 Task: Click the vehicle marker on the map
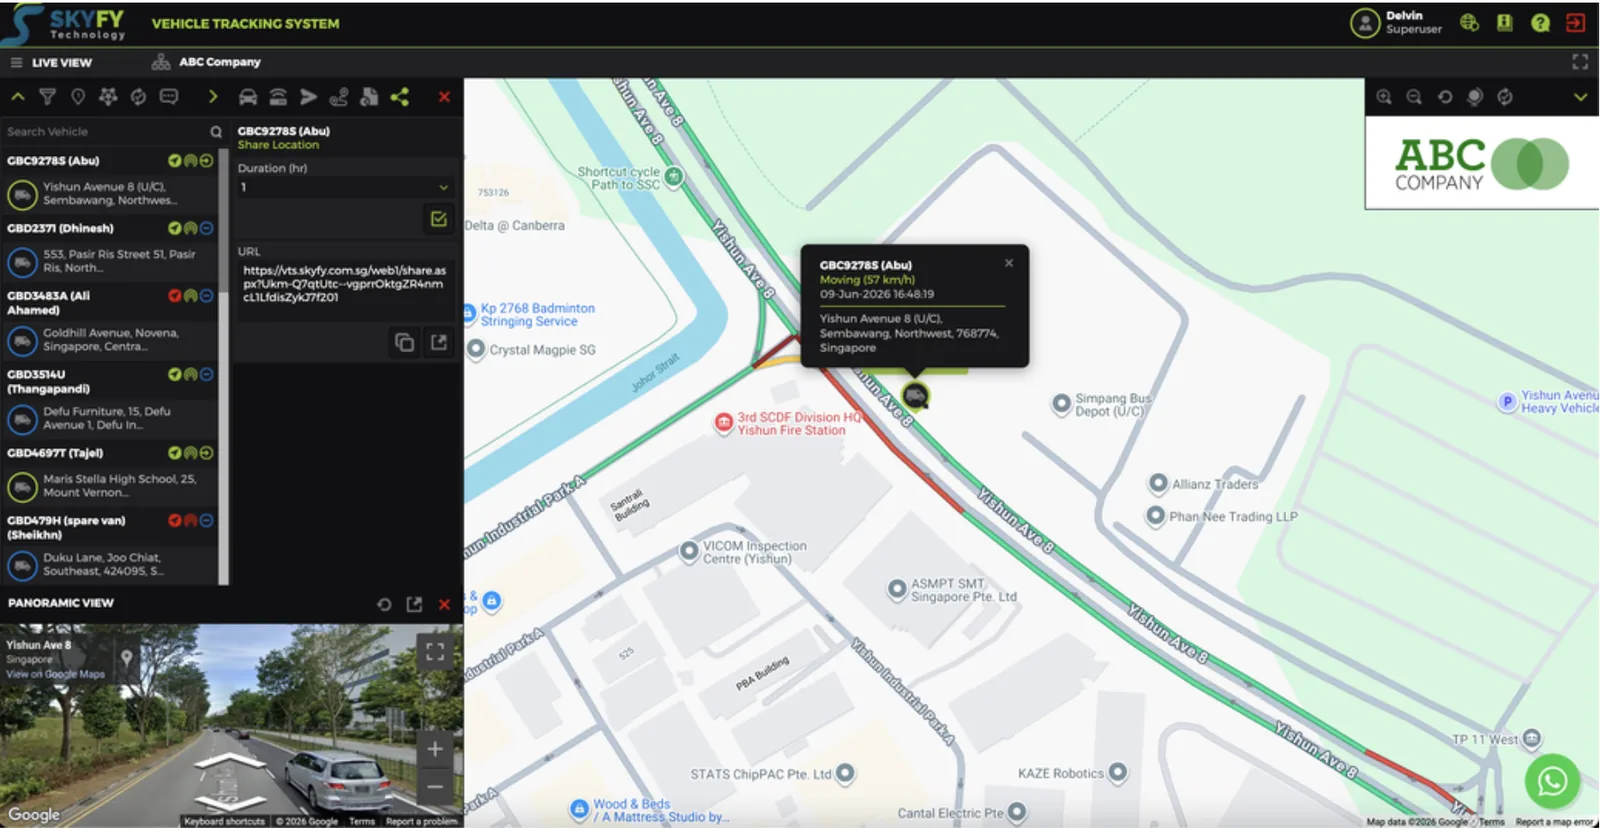(915, 396)
